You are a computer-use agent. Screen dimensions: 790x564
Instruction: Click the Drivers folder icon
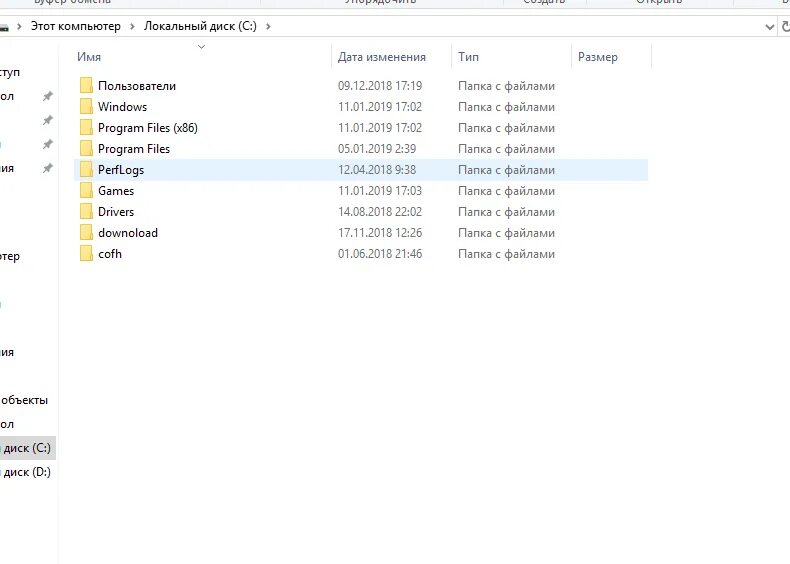86,212
